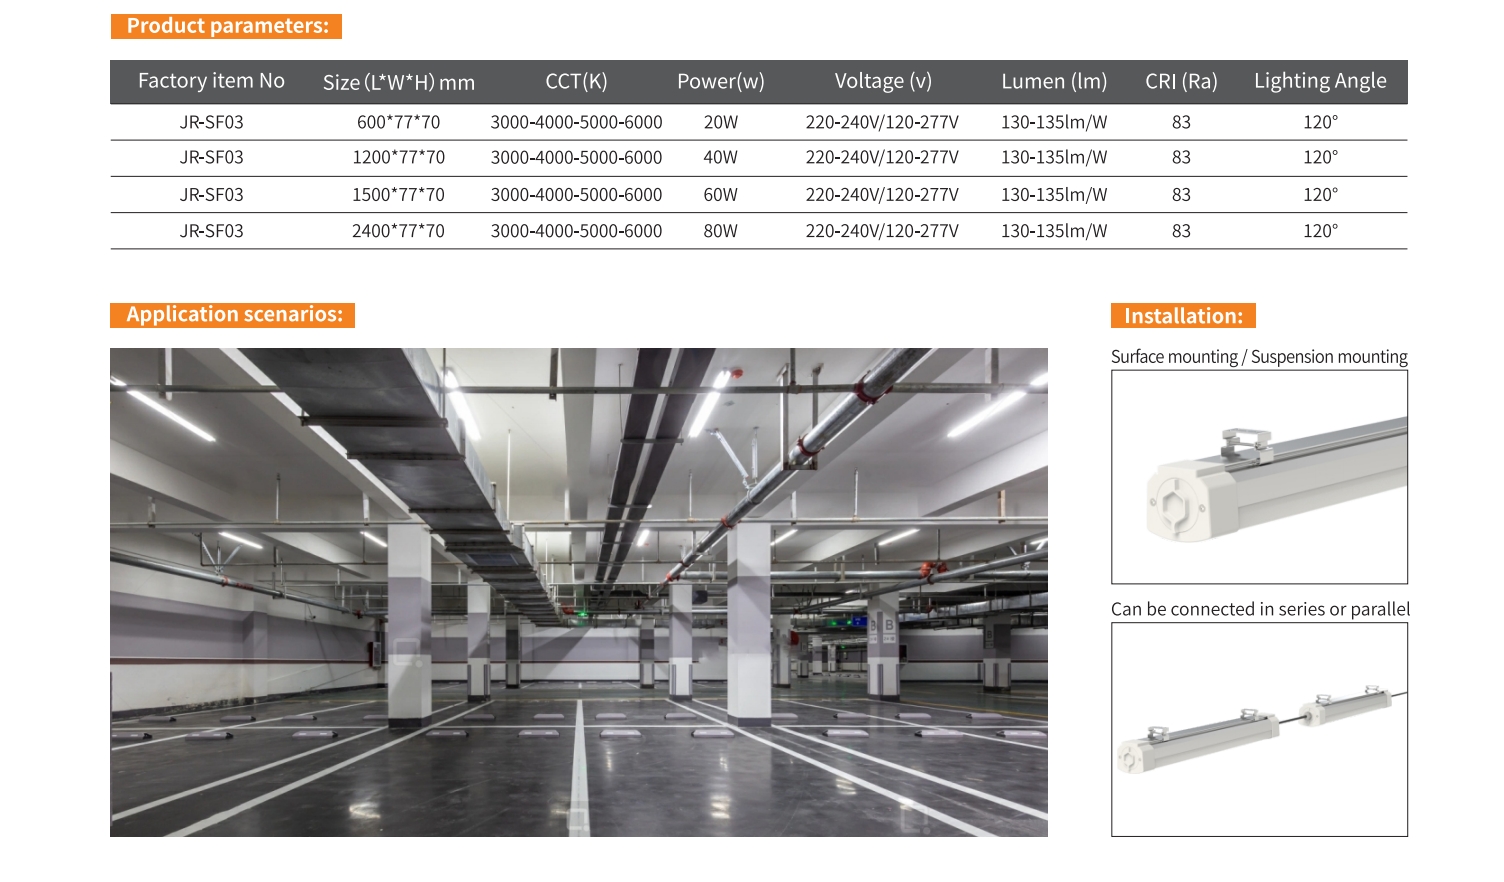Select the 2400*77*70 size cell
The width and height of the screenshot is (1504, 882).
tap(398, 231)
